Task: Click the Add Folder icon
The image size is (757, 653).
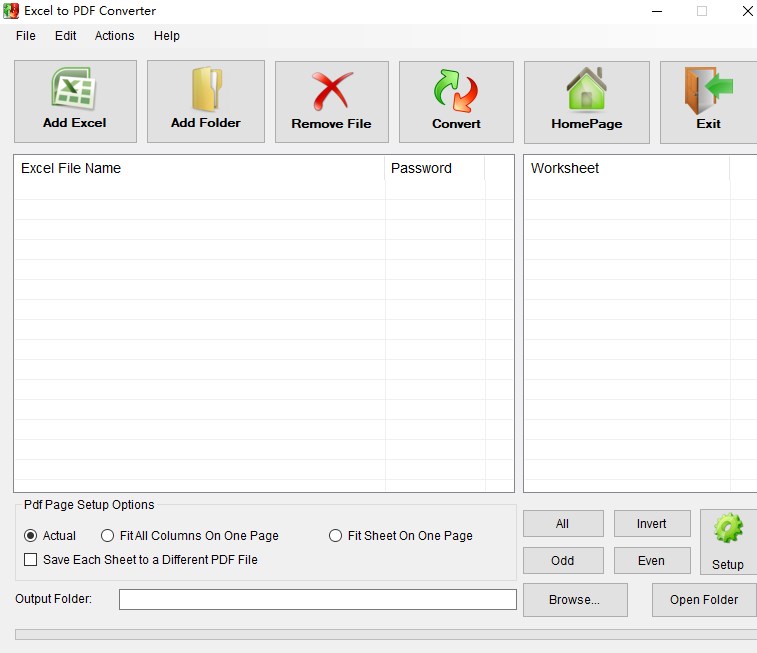Action: click(205, 90)
